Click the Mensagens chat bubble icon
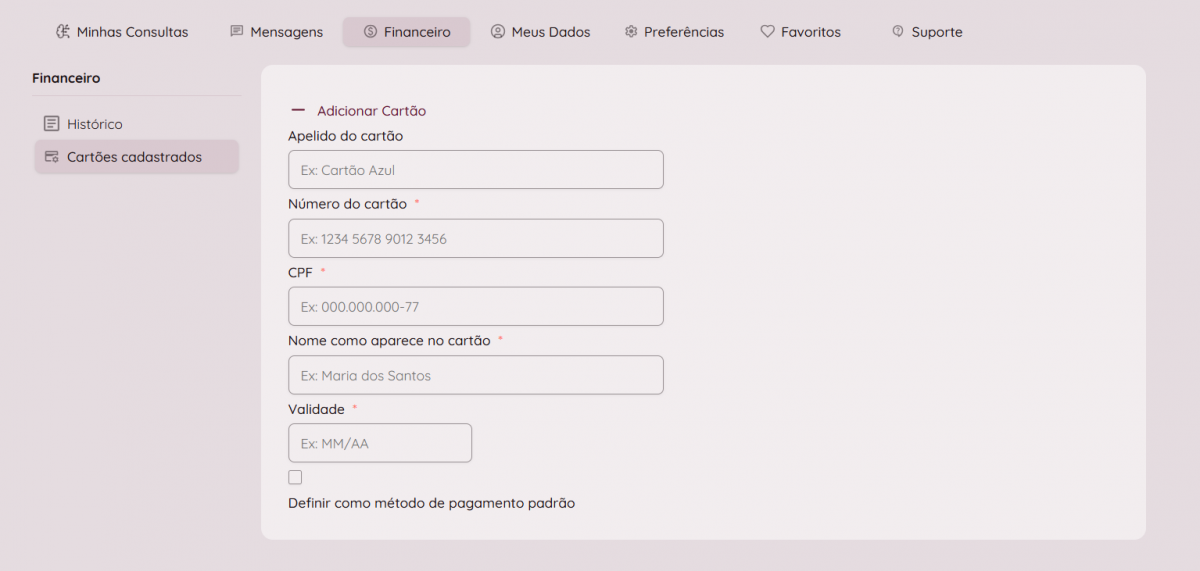Viewport: 1200px width, 571px height. pyautogui.click(x=237, y=32)
